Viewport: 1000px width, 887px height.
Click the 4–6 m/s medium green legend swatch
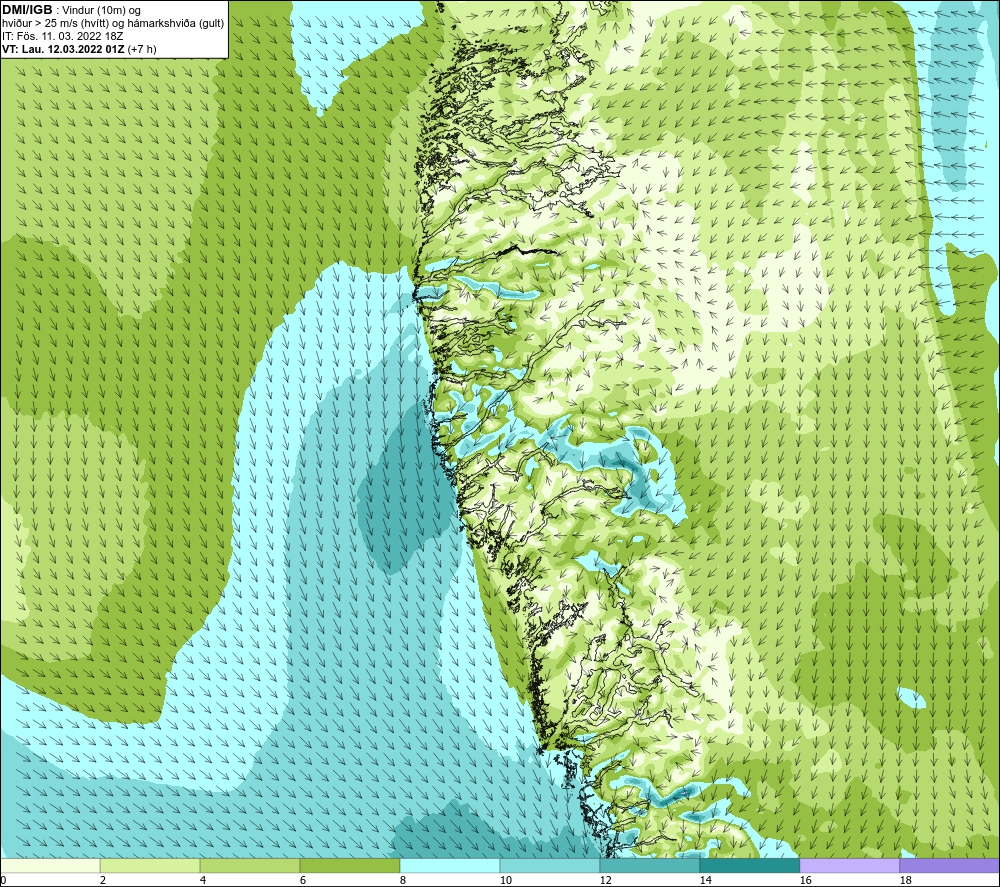[250, 865]
